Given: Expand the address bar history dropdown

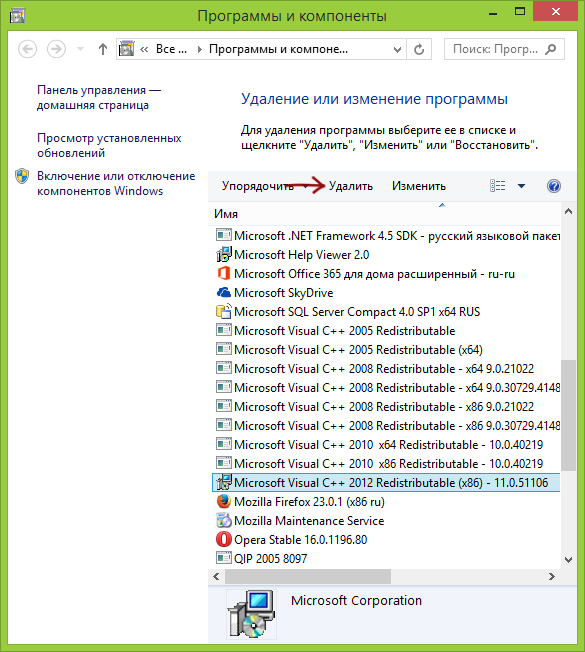Looking at the screenshot, I should pyautogui.click(x=397, y=50).
